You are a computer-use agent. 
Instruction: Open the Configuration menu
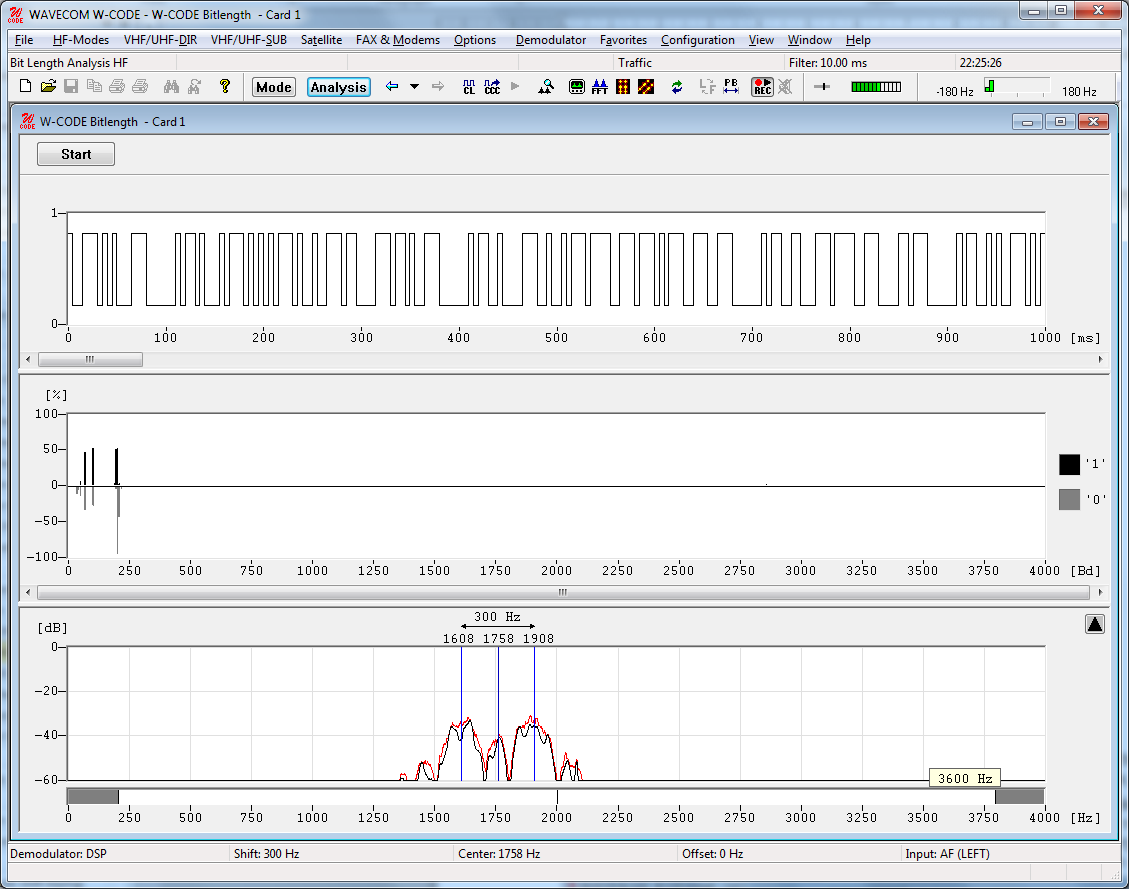pos(698,40)
